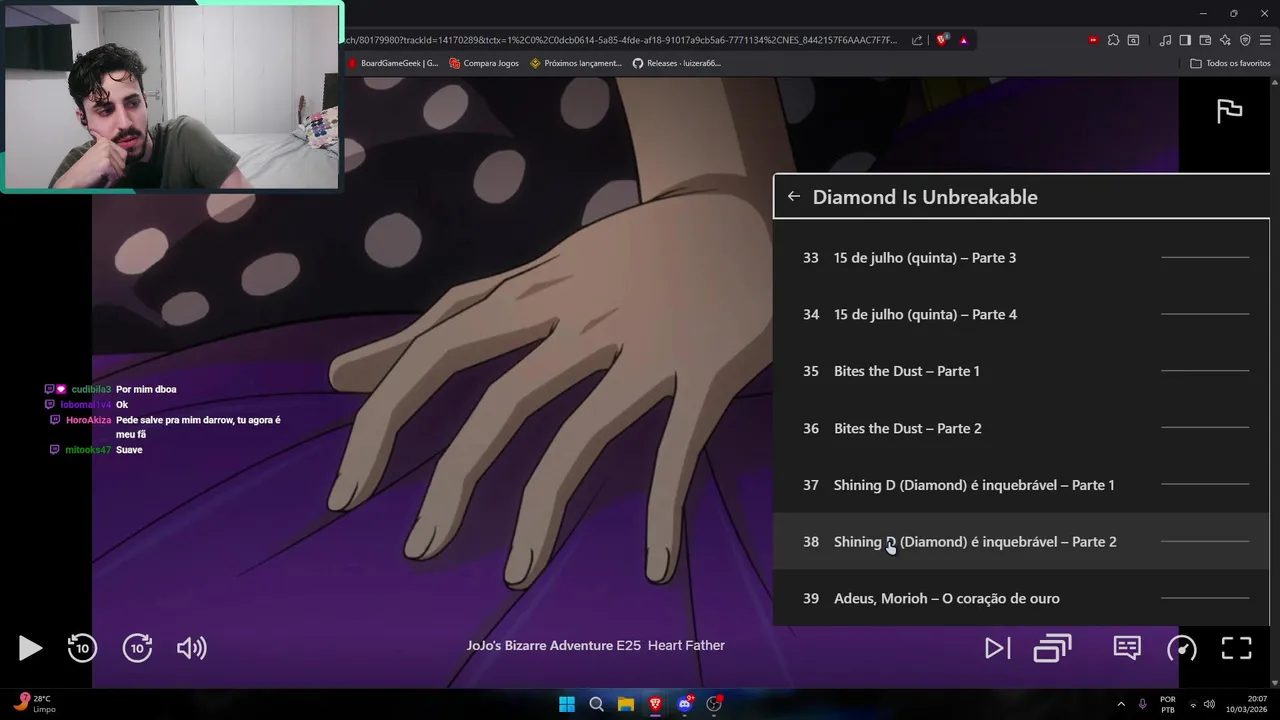Toggle browser sidebar panel icon
Screen dimensions: 1280x720
pos(1185,40)
